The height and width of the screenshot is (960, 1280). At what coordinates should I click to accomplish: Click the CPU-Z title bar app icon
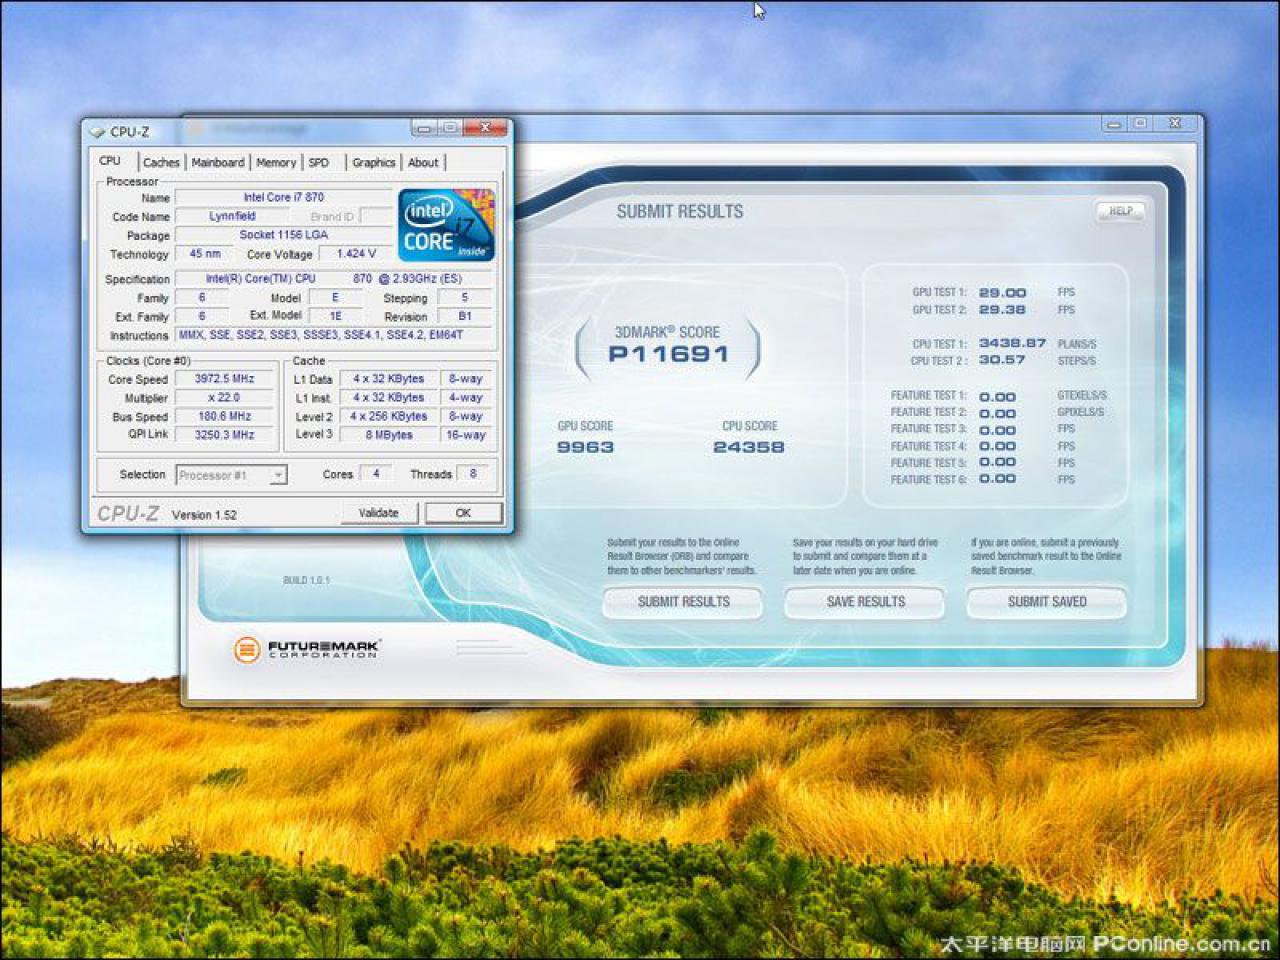click(x=97, y=131)
